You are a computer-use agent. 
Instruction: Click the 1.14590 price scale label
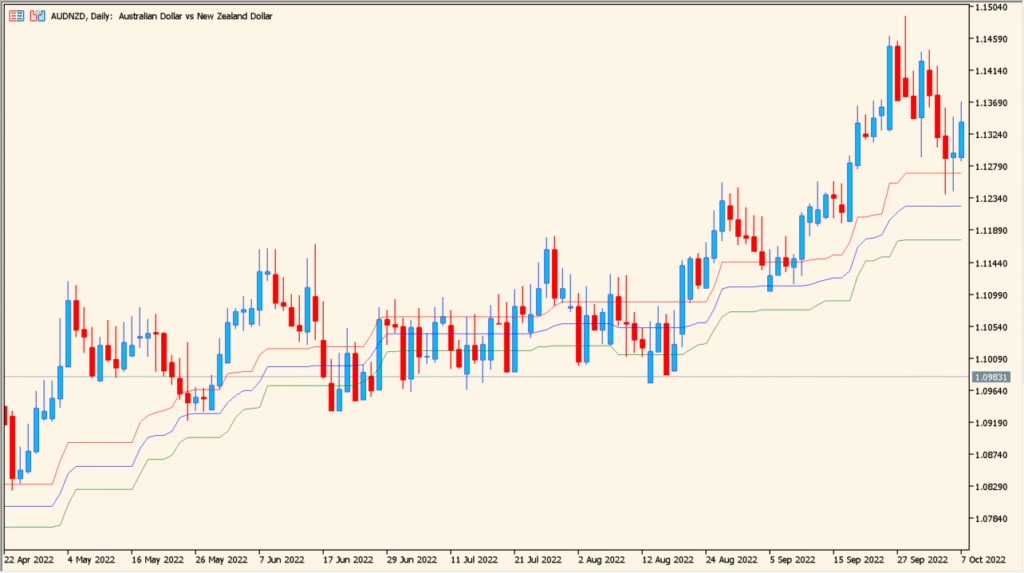[x=991, y=39]
